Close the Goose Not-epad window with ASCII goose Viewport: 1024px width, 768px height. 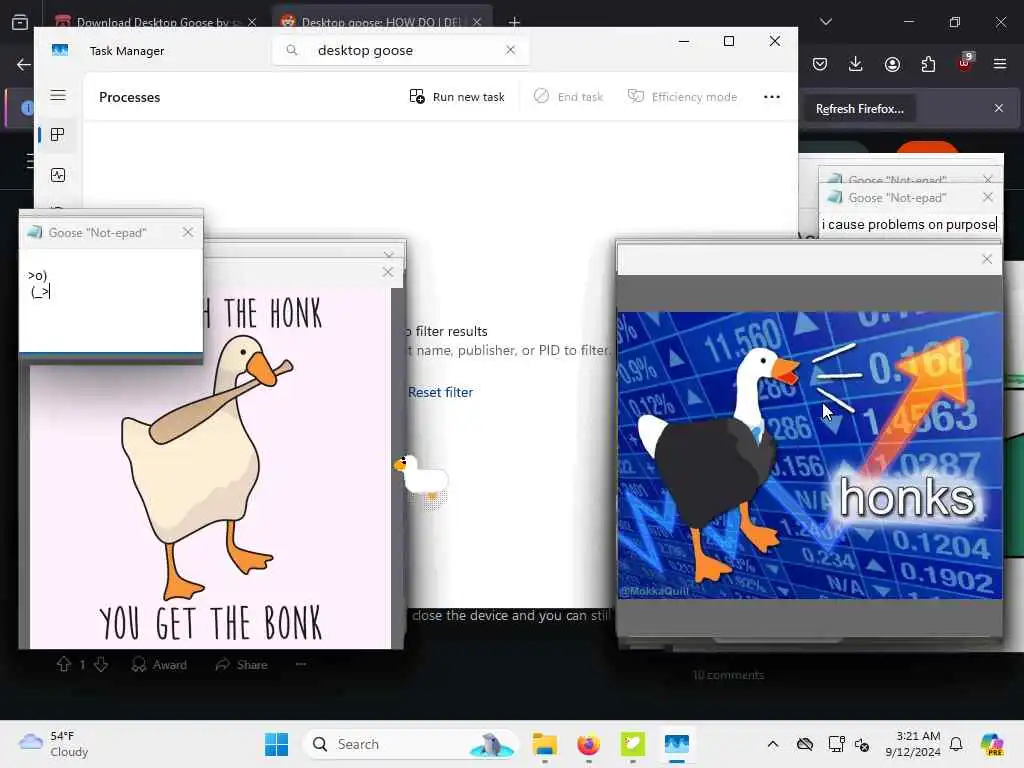[188, 232]
